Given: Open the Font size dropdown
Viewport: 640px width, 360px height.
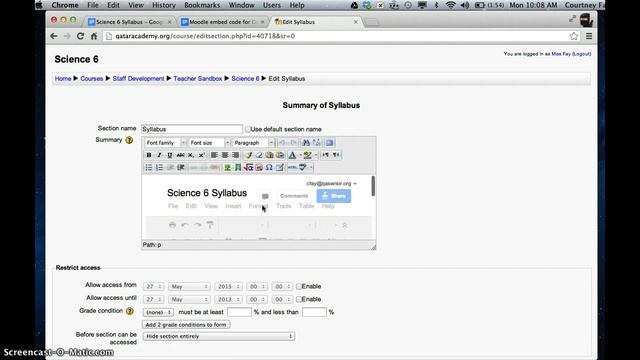Looking at the screenshot, I should point(209,142).
